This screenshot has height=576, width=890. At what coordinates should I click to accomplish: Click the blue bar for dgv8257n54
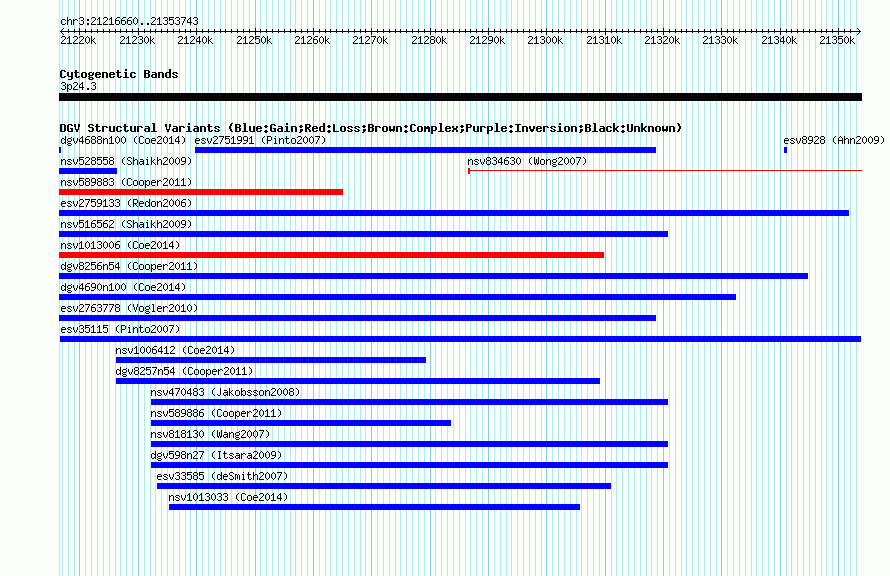[358, 381]
